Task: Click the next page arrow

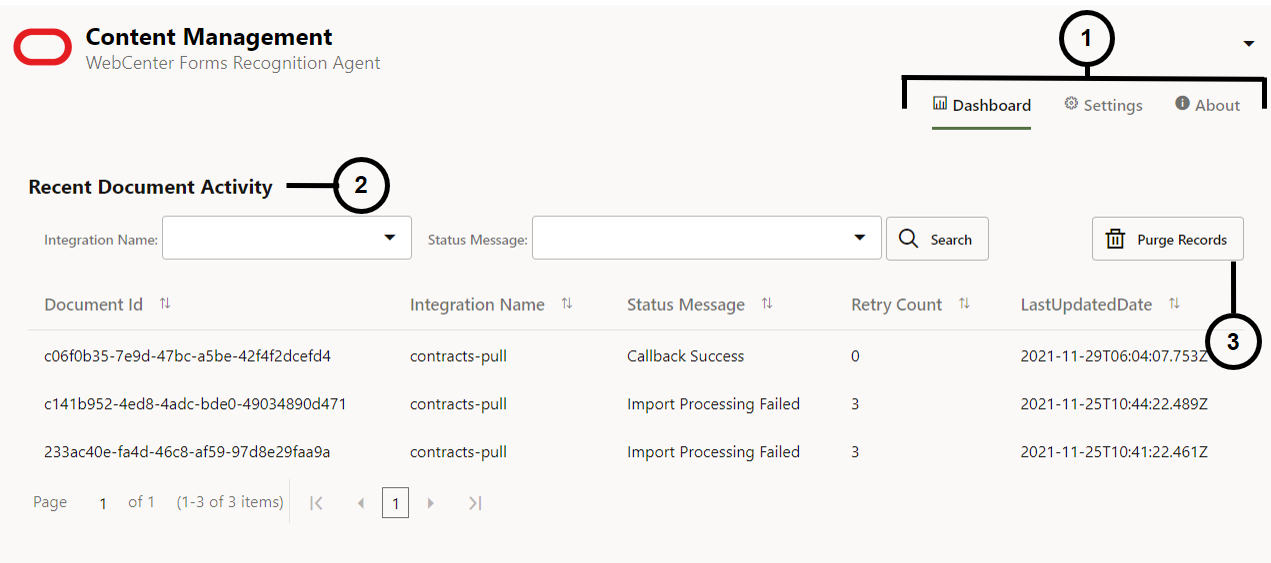Action: 431,503
